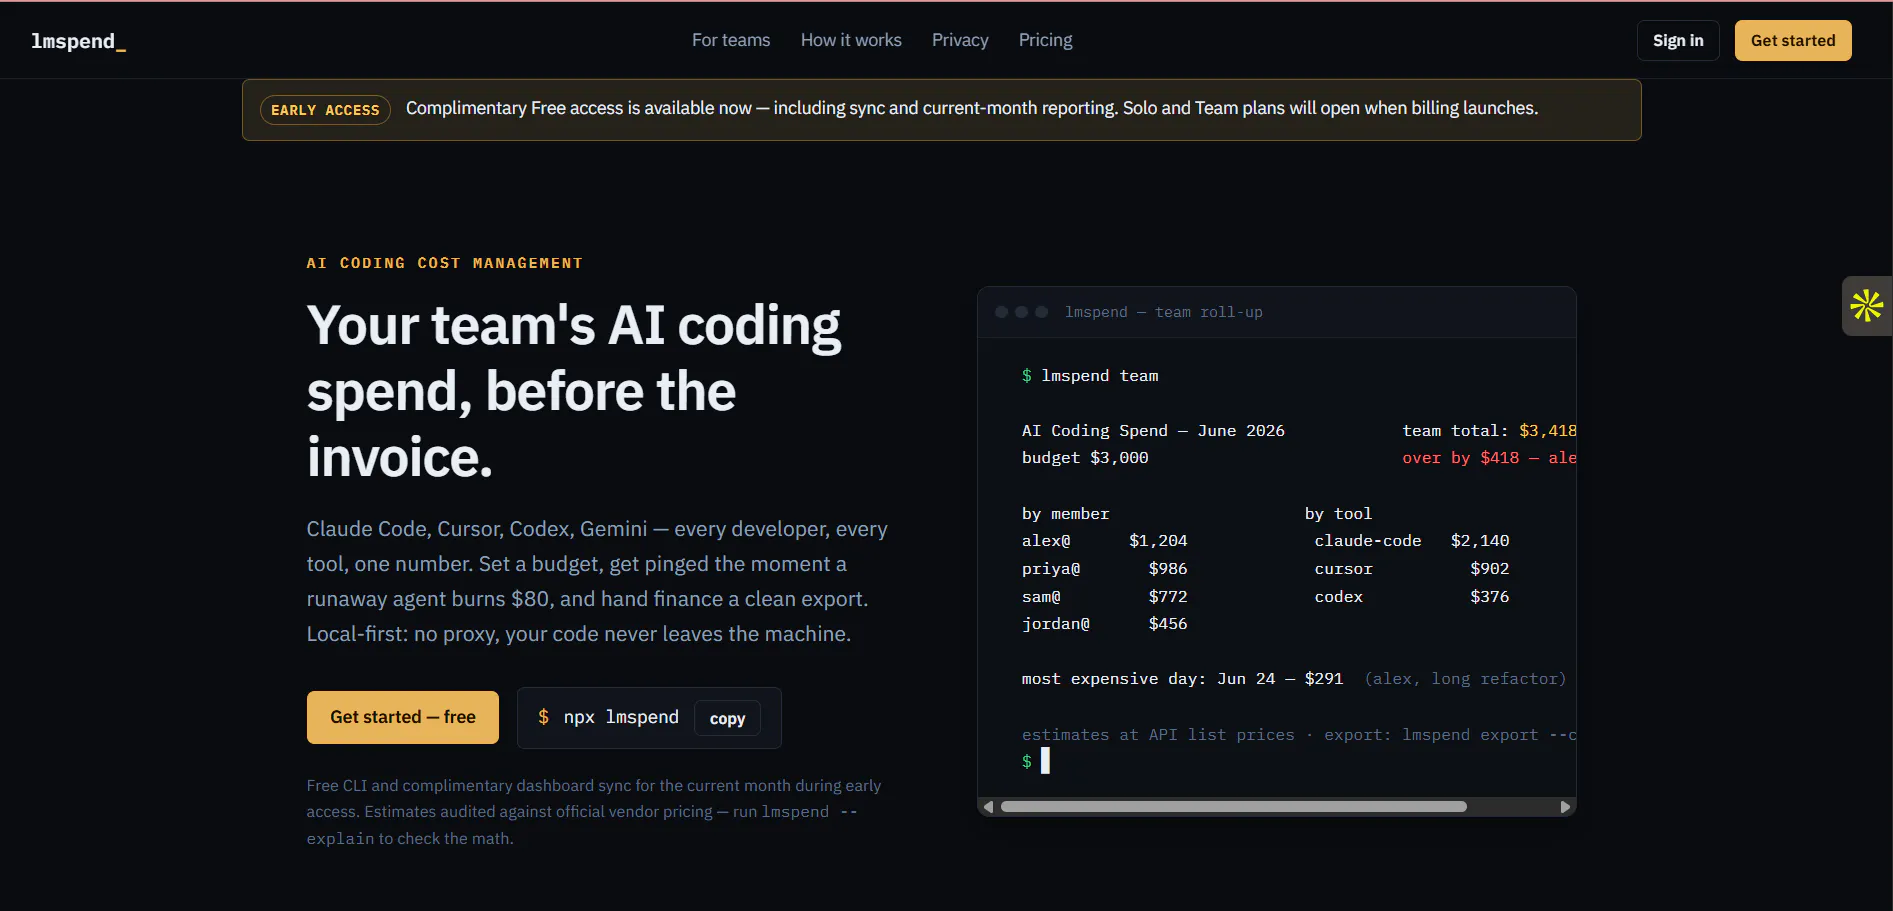Click the 'codex' tool row

[1412, 597]
